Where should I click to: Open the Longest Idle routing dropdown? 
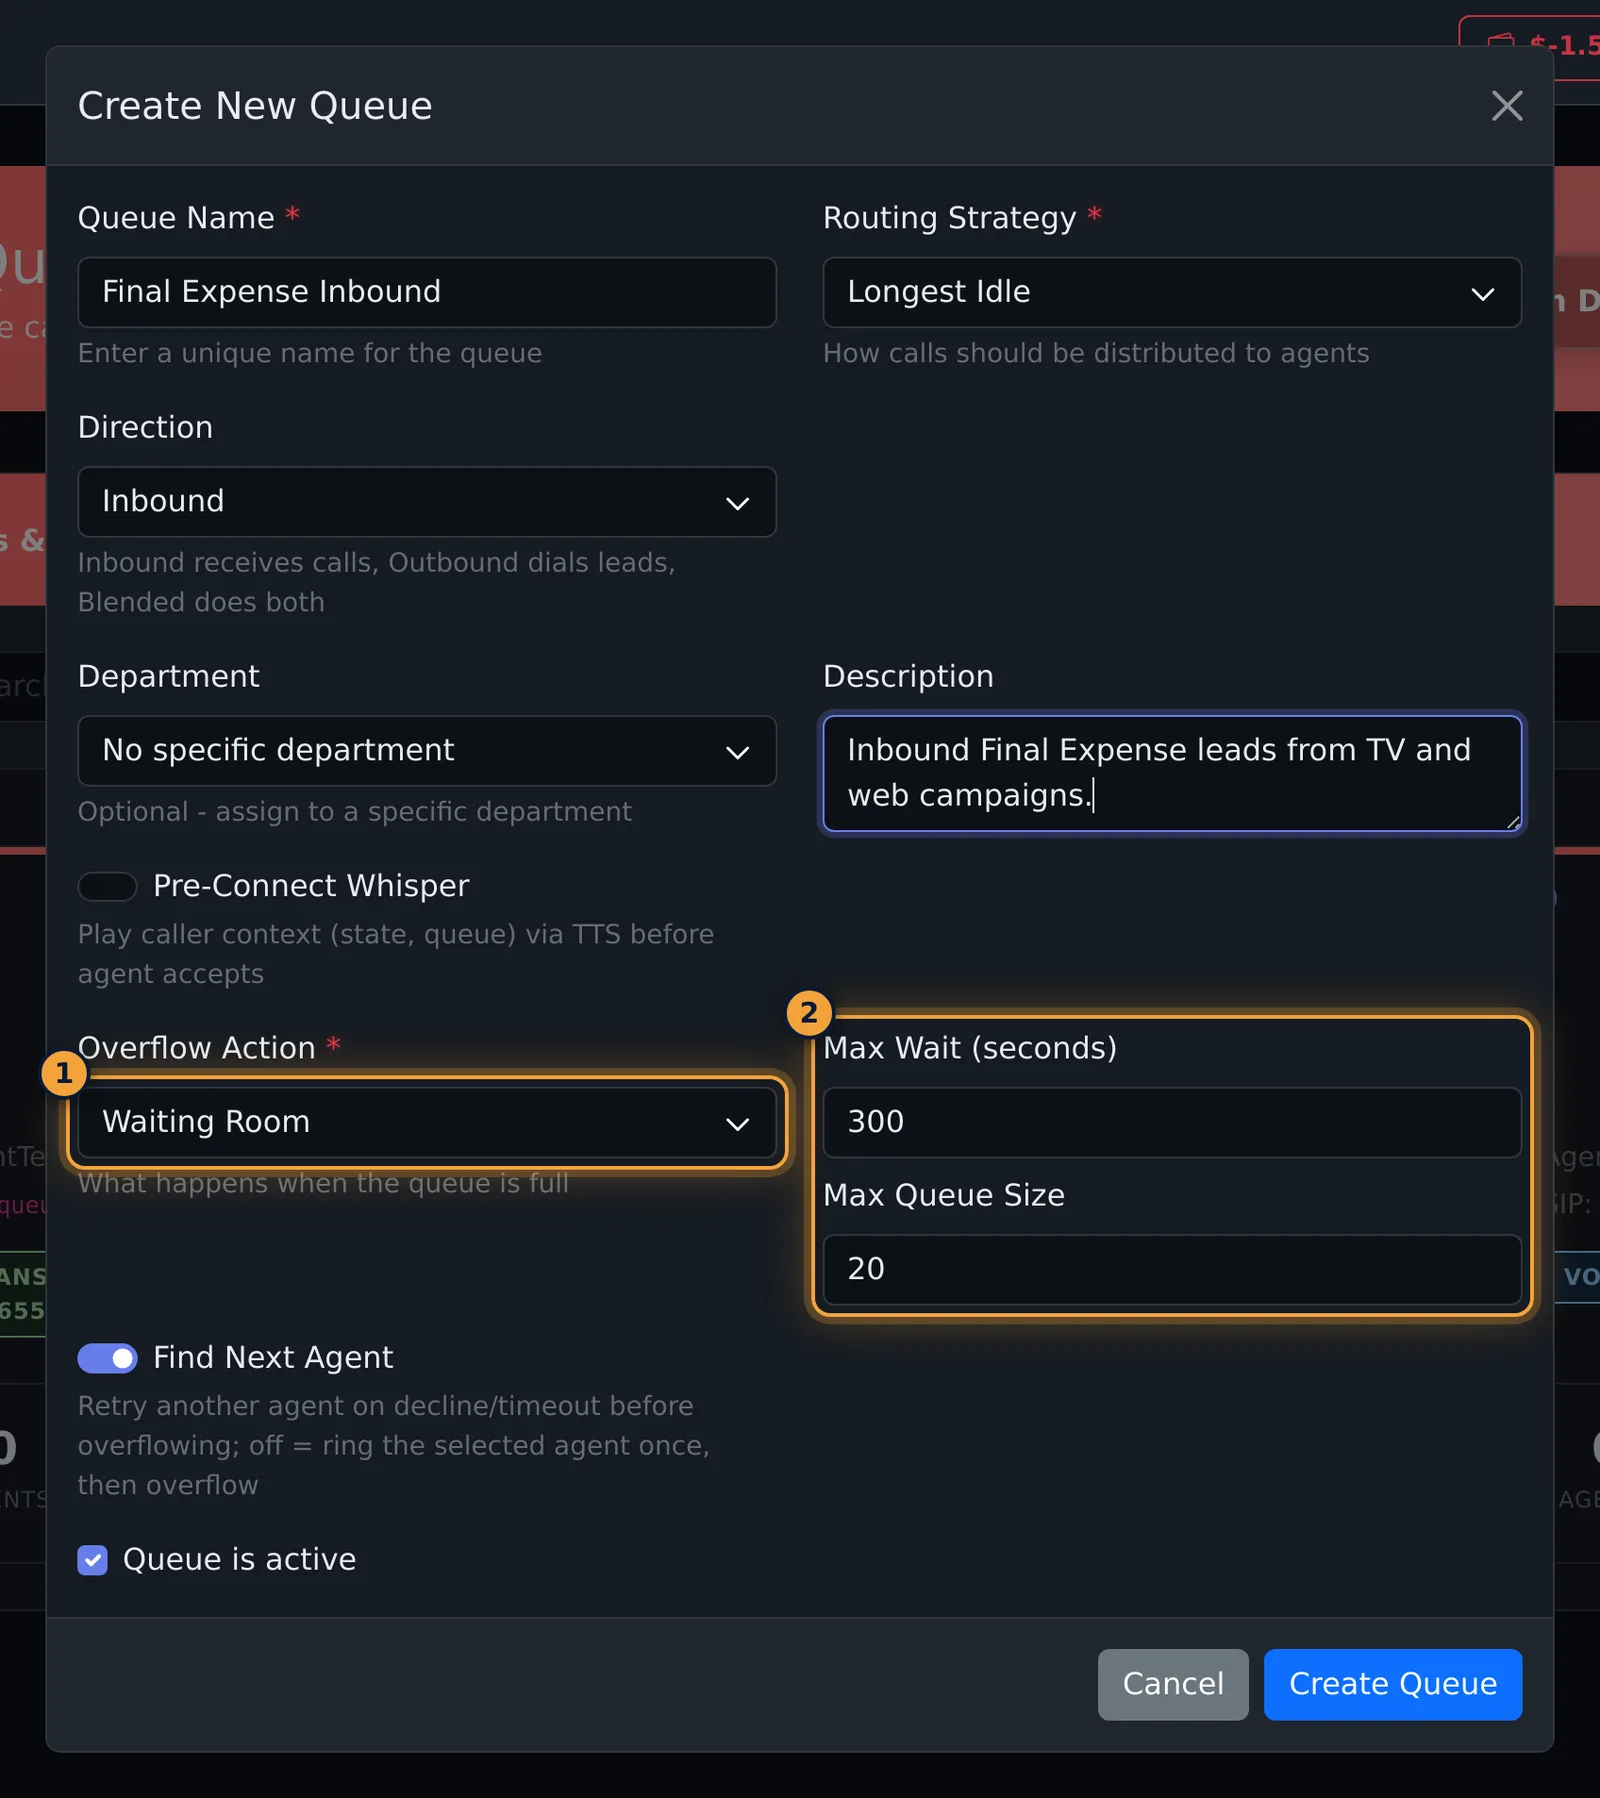click(x=1172, y=292)
